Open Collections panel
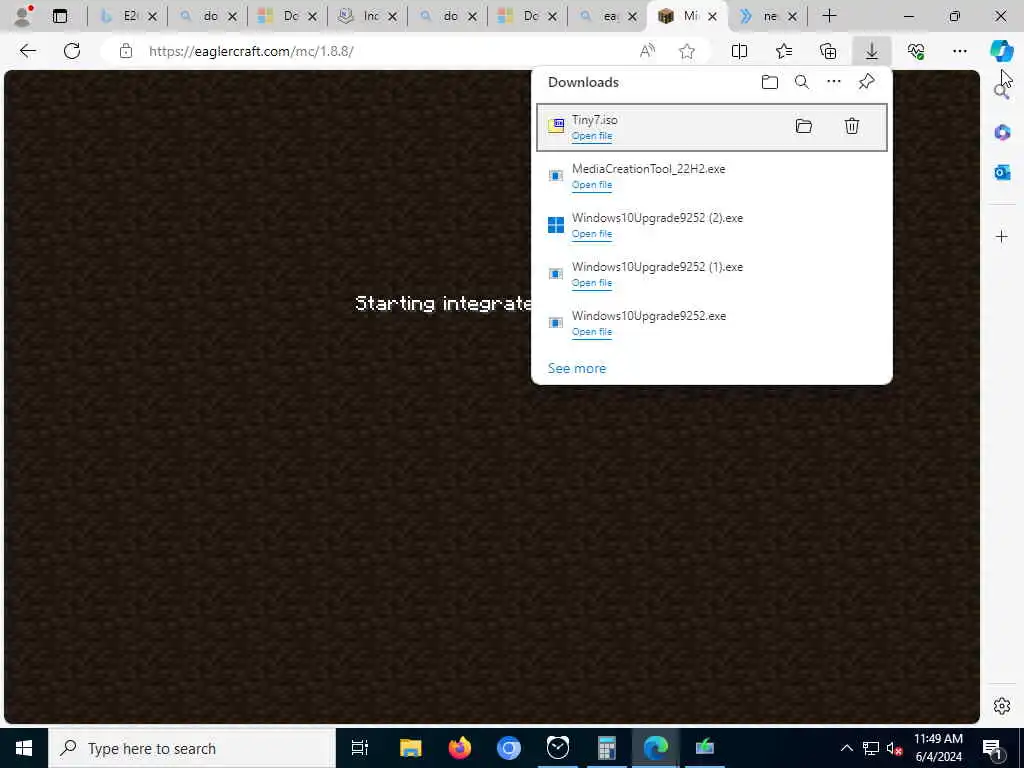The height and width of the screenshot is (768, 1024). click(827, 51)
